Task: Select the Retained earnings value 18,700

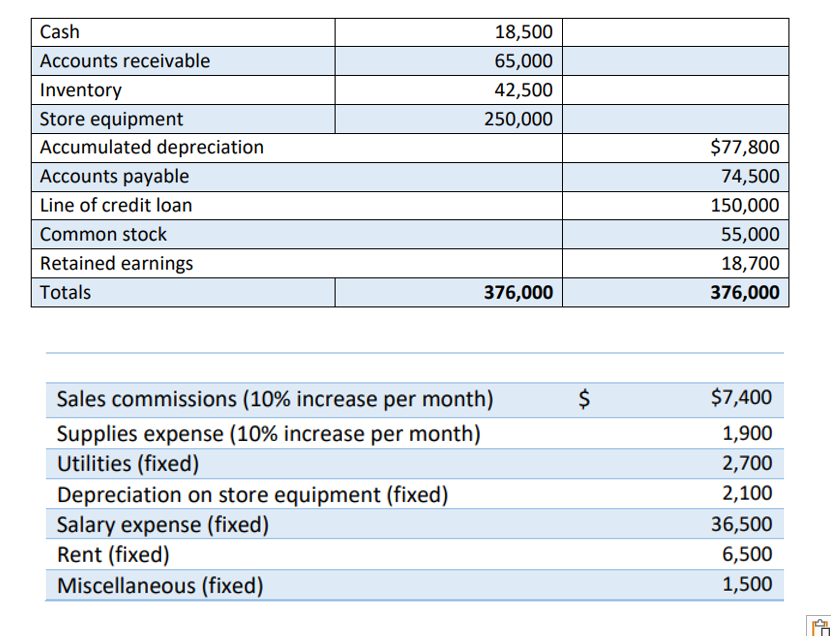Action: click(x=750, y=263)
